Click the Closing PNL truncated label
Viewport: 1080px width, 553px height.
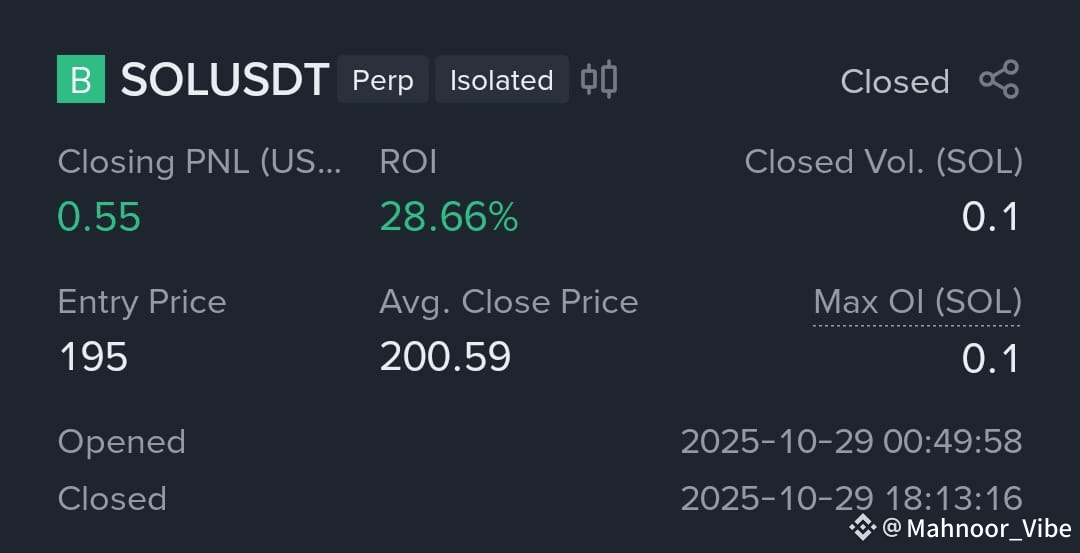tap(200, 163)
